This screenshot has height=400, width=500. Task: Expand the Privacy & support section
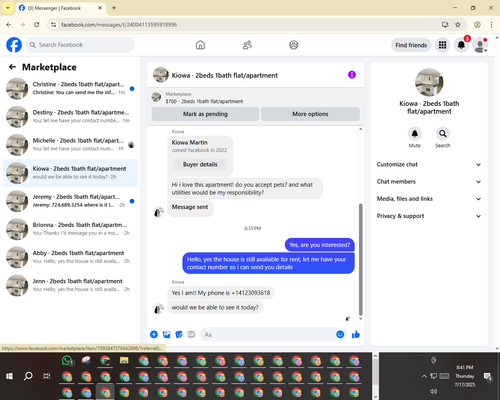[x=429, y=216]
